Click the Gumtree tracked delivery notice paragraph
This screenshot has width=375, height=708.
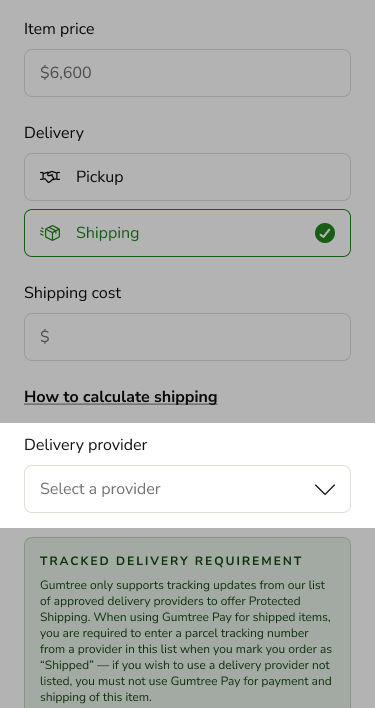(186, 641)
